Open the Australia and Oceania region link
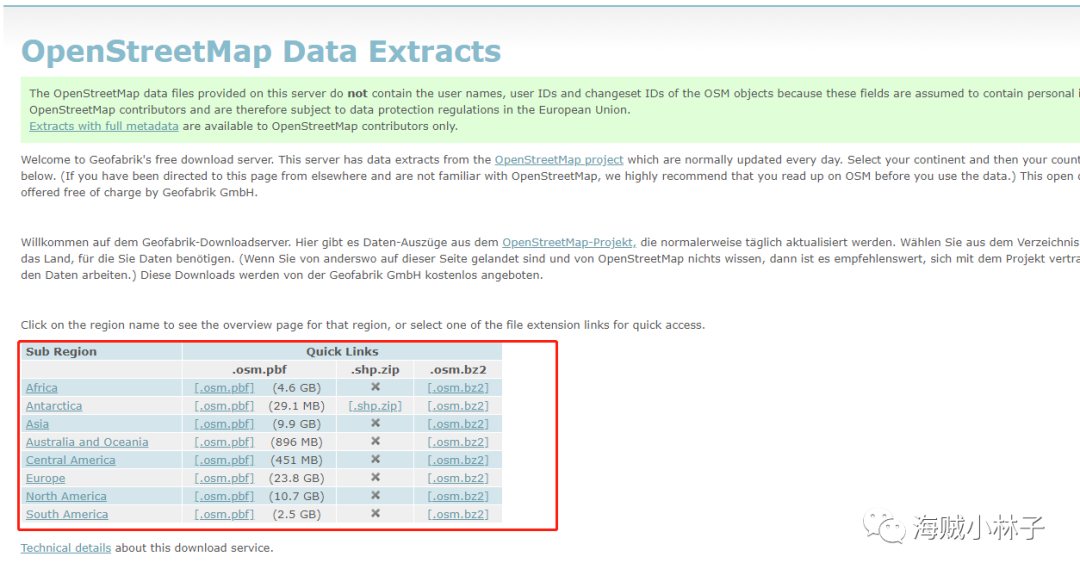1080x575 pixels. click(87, 441)
